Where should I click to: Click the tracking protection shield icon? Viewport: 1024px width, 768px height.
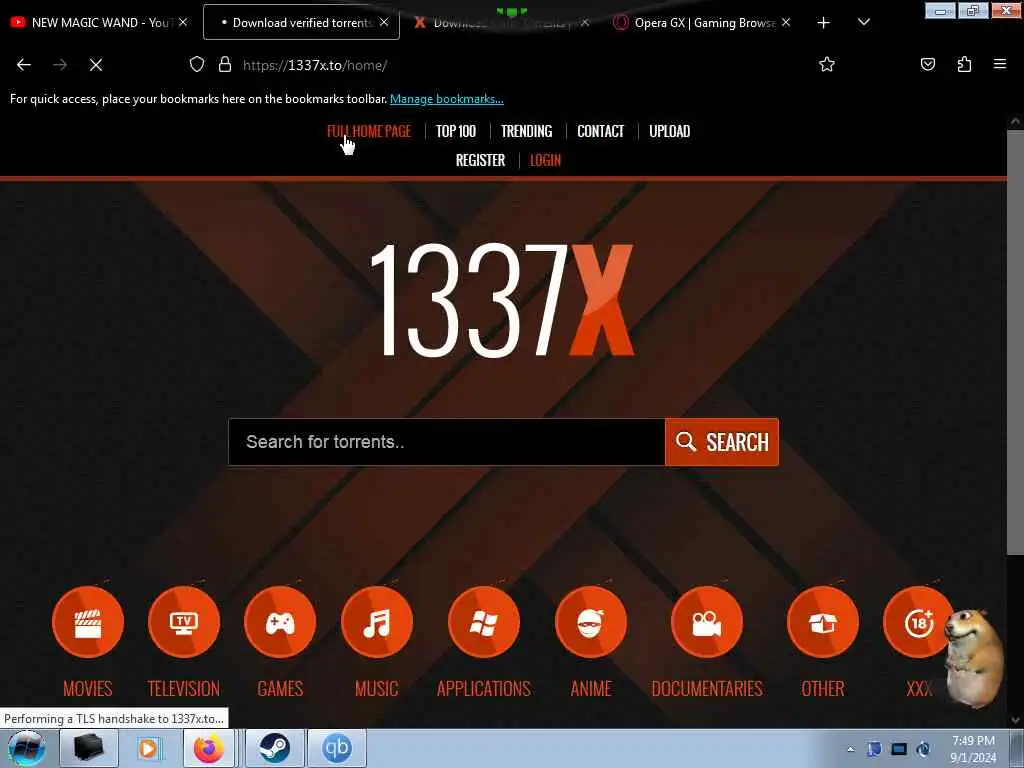(x=197, y=64)
